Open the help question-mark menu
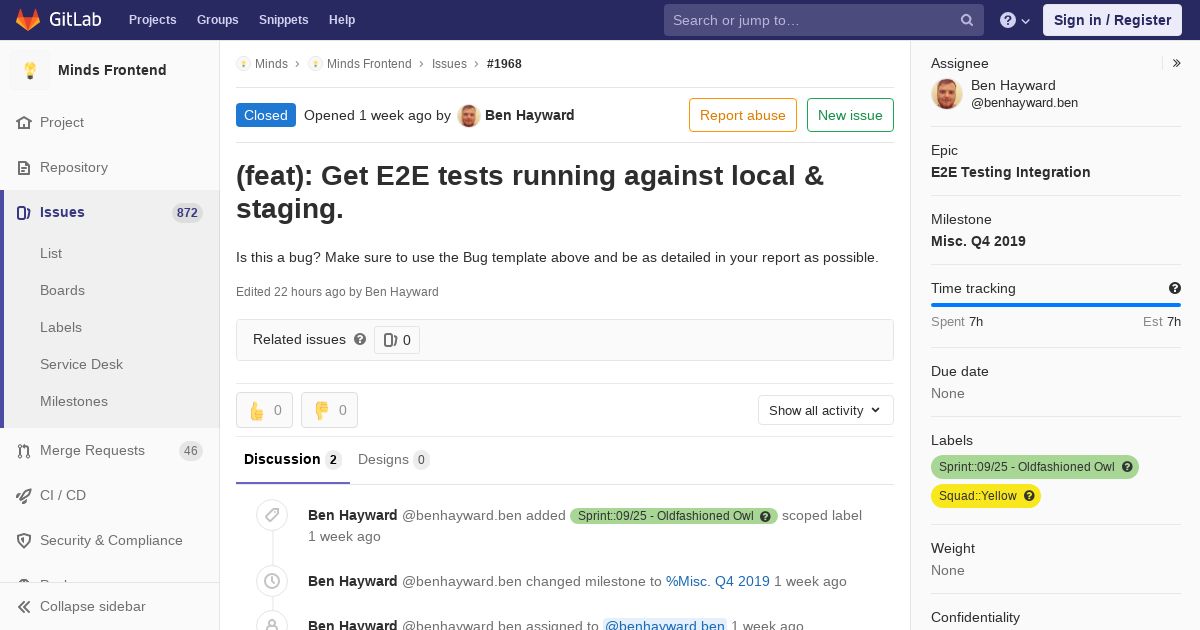Screen dimensions: 1200x630 (1015, 20)
